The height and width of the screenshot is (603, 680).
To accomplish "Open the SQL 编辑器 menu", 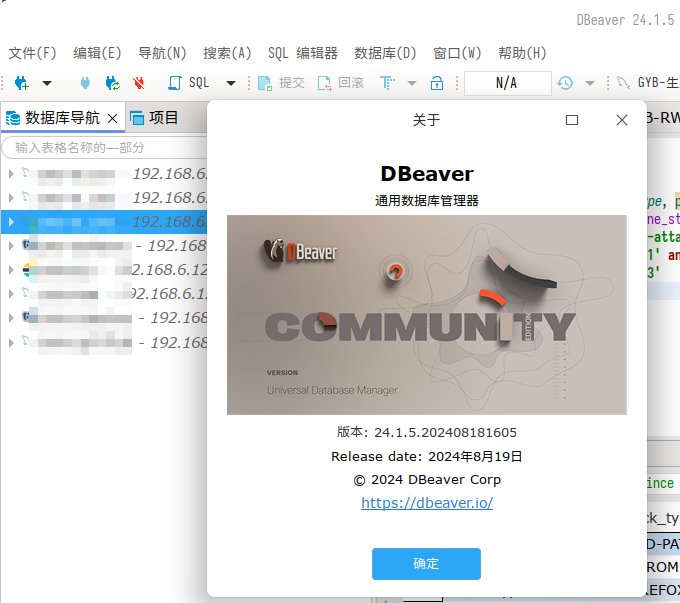I will tap(303, 53).
